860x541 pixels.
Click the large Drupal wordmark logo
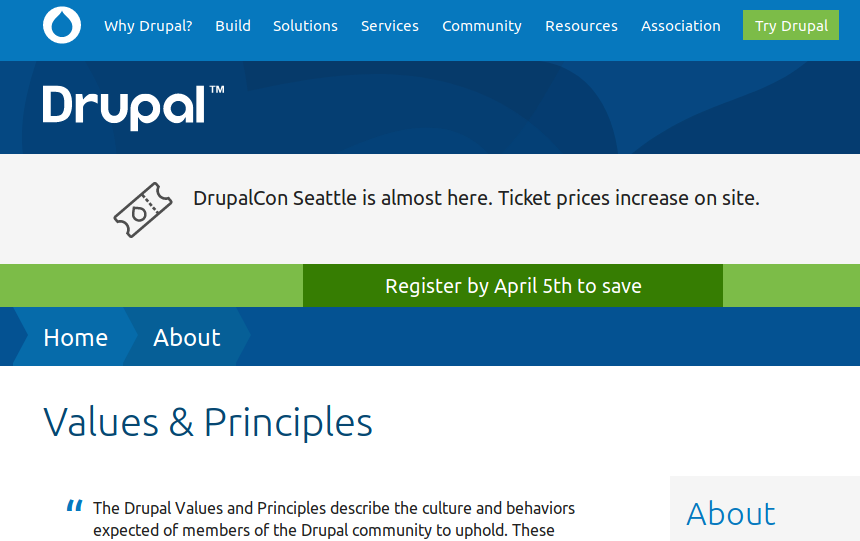tap(133, 106)
